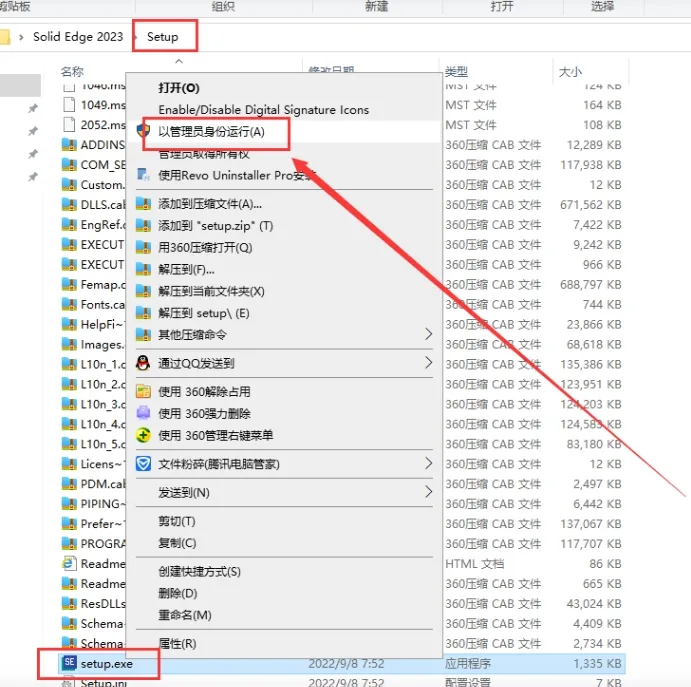Click the Tencent PC Manager shield icon
This screenshot has height=687, width=691.
point(143,463)
